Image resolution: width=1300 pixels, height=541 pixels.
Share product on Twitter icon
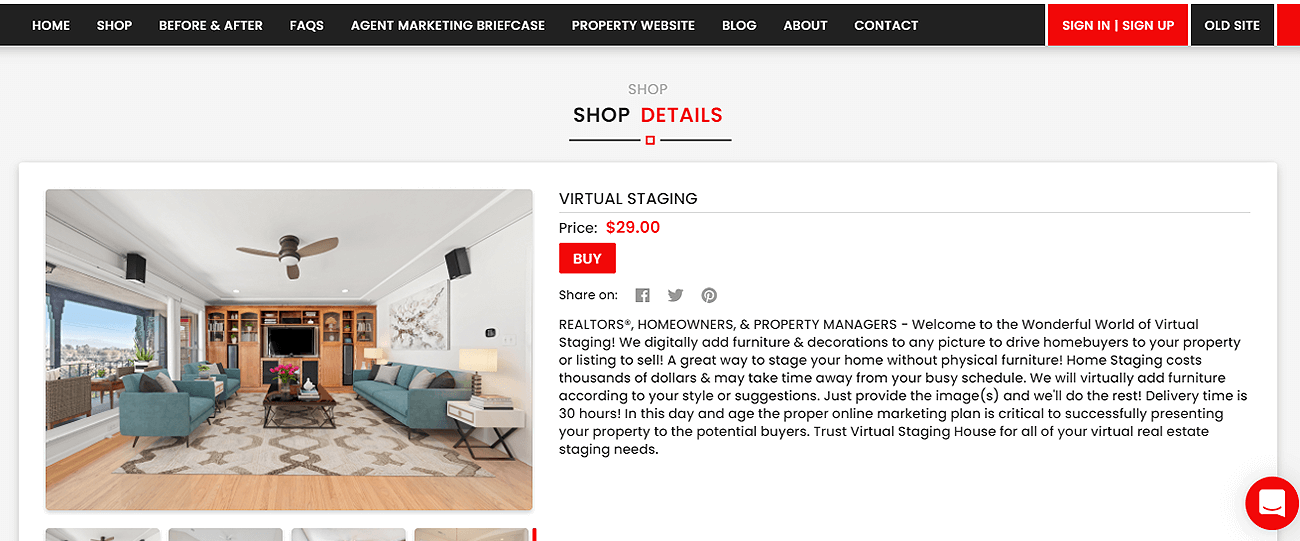(675, 295)
